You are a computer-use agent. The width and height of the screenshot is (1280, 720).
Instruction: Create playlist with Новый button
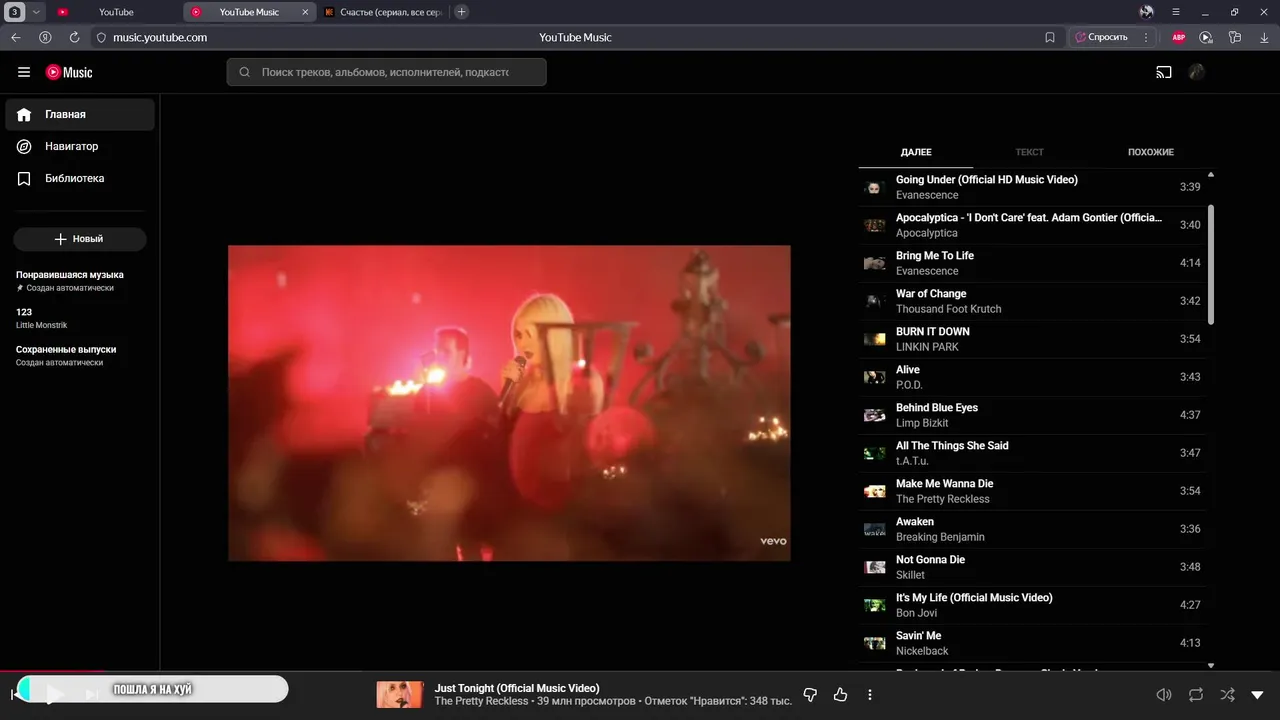tap(80, 239)
